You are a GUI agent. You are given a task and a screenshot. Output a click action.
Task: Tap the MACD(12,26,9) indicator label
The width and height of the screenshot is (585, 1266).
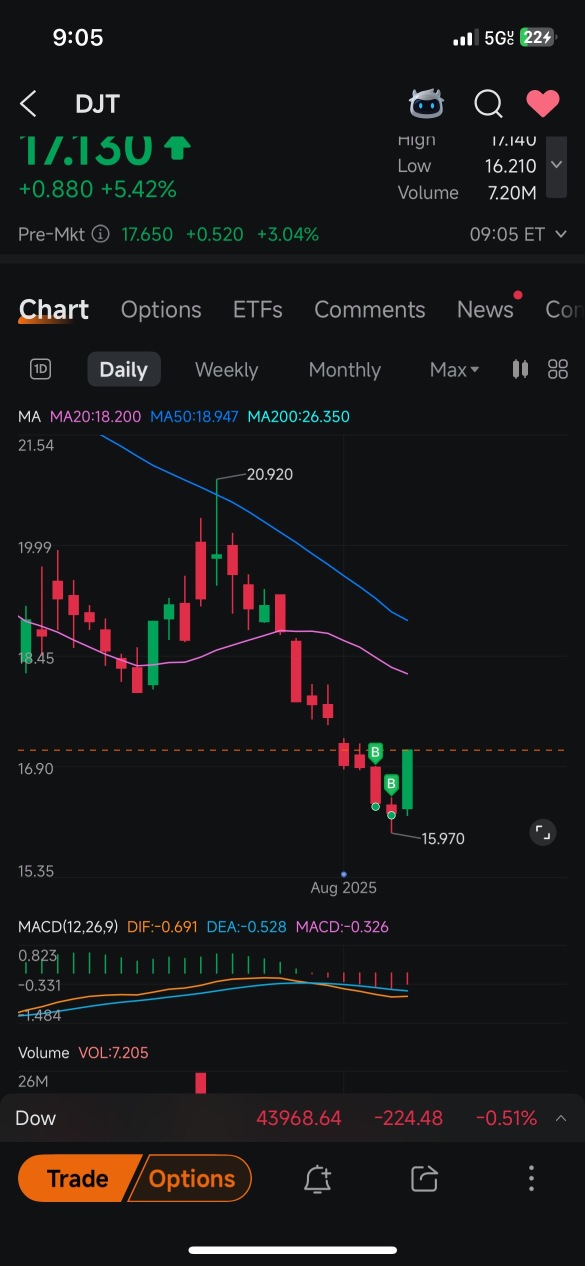(x=68, y=927)
